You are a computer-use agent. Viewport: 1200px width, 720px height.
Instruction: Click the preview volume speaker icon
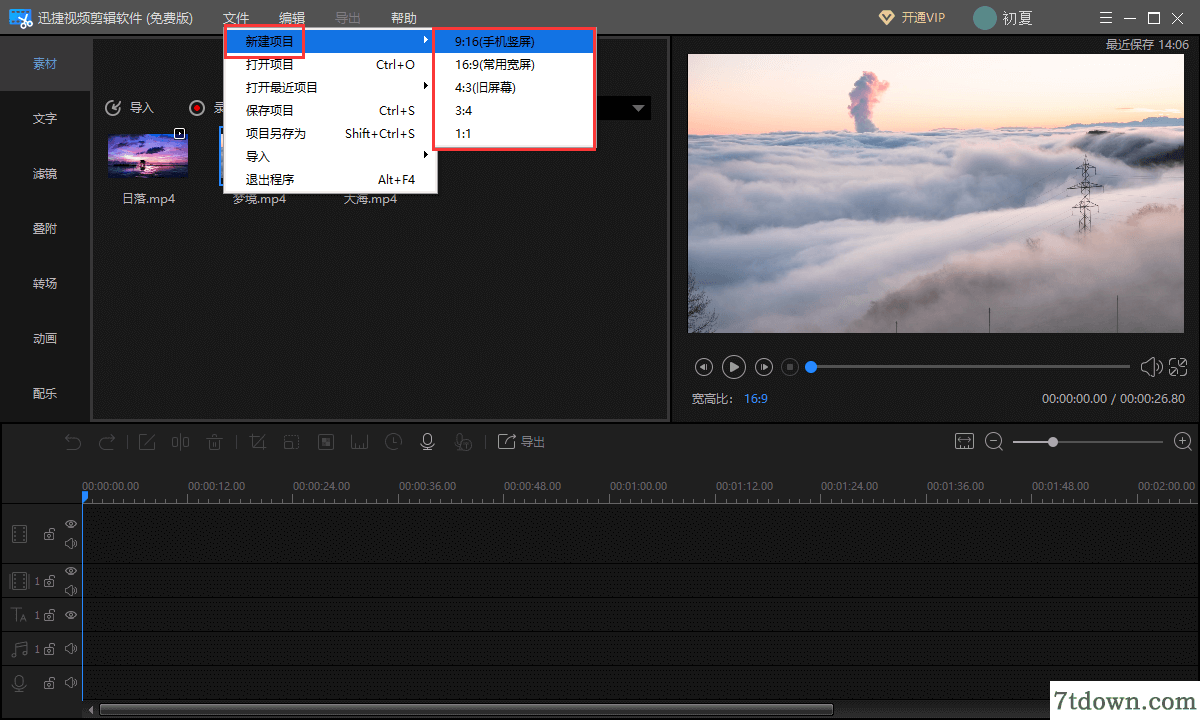[1151, 367]
